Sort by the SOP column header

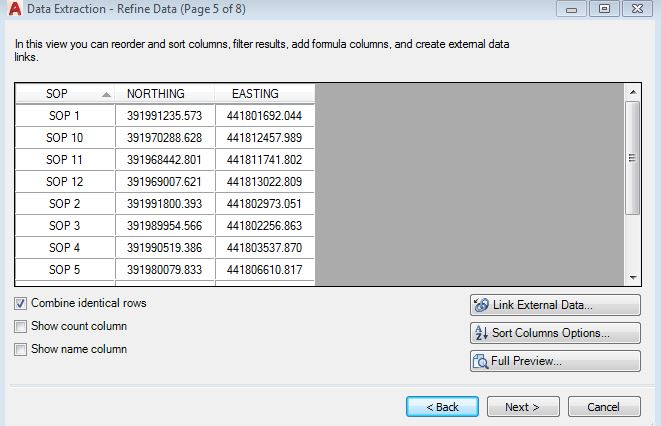(x=65, y=94)
